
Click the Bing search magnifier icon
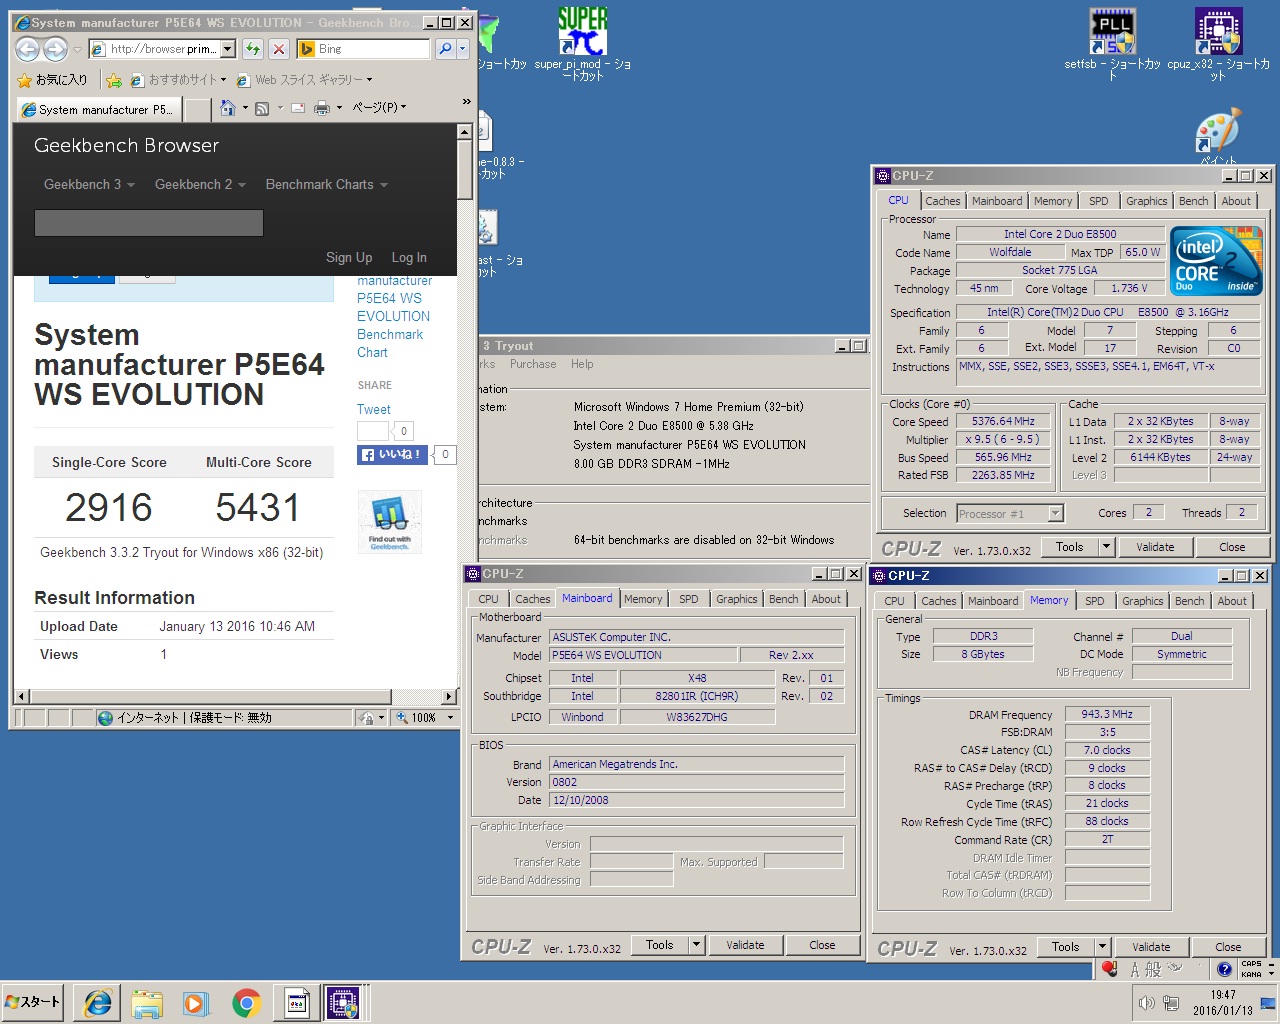click(446, 48)
